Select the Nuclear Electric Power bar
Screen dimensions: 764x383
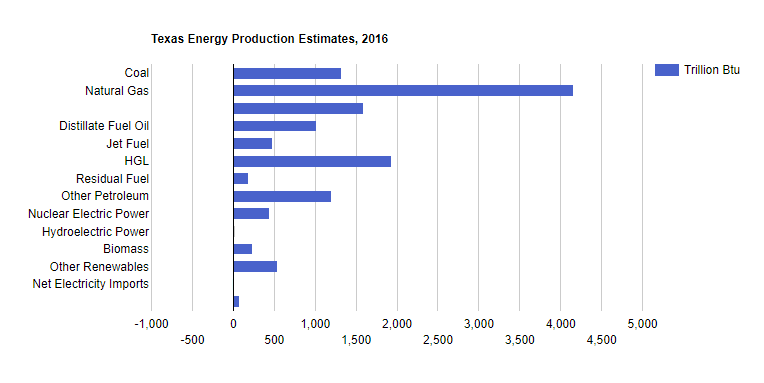(251, 213)
